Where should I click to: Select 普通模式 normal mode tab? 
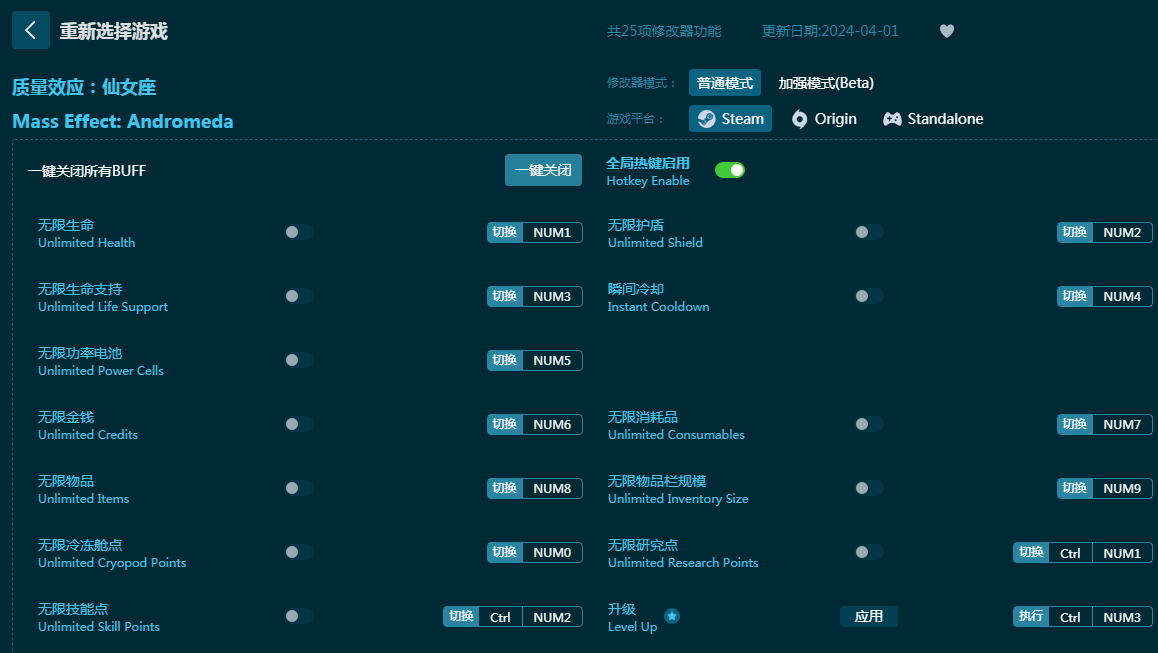[724, 83]
